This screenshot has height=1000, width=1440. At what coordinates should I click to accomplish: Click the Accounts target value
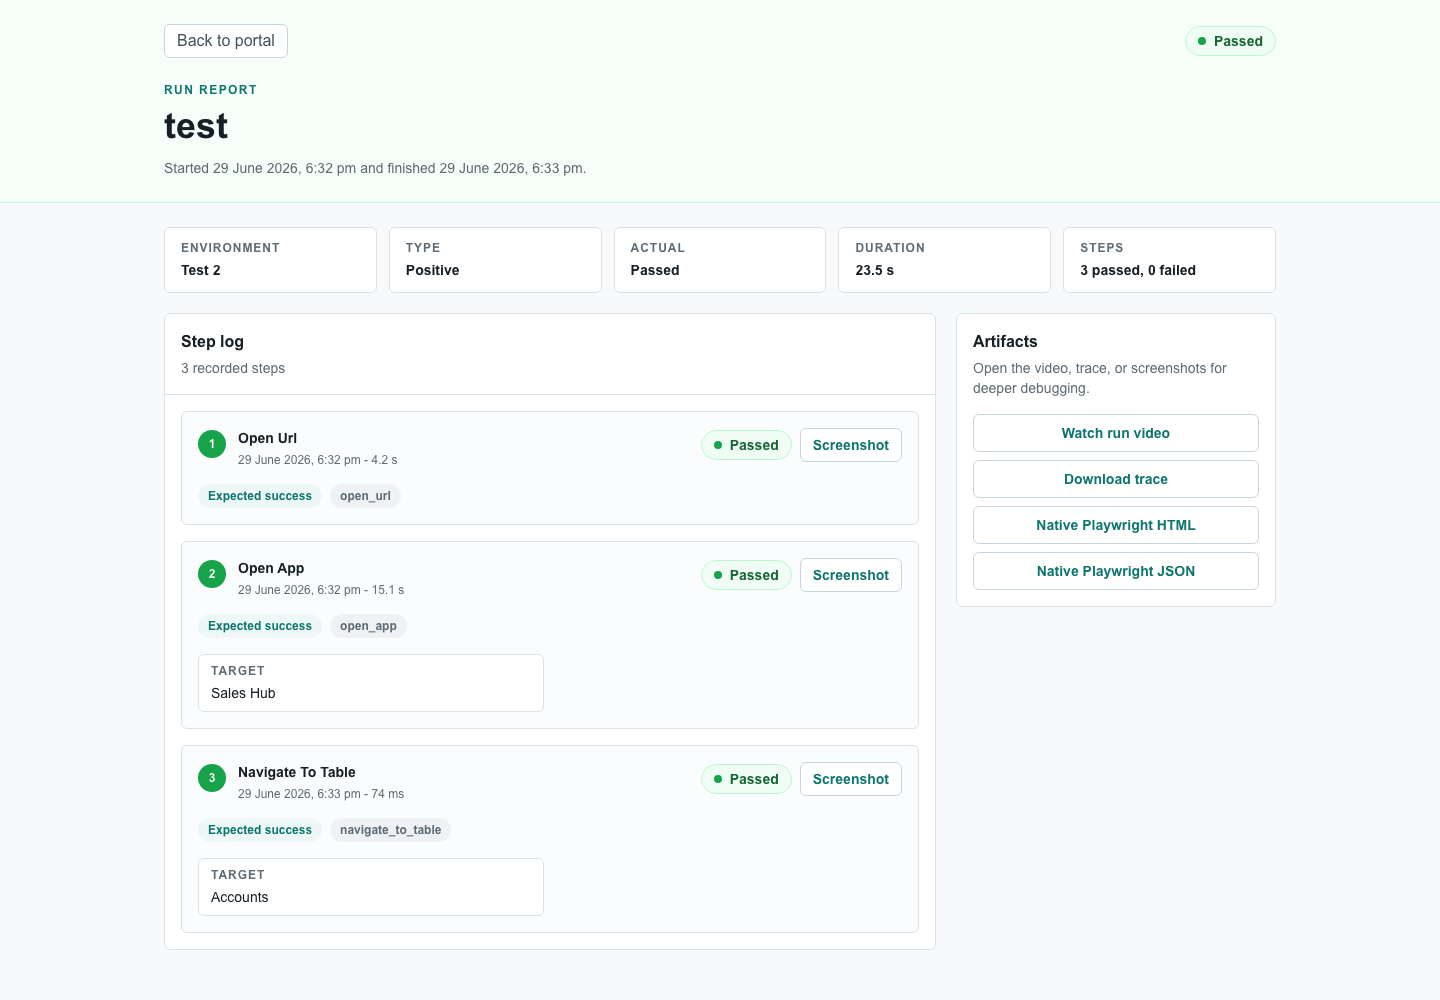click(240, 897)
